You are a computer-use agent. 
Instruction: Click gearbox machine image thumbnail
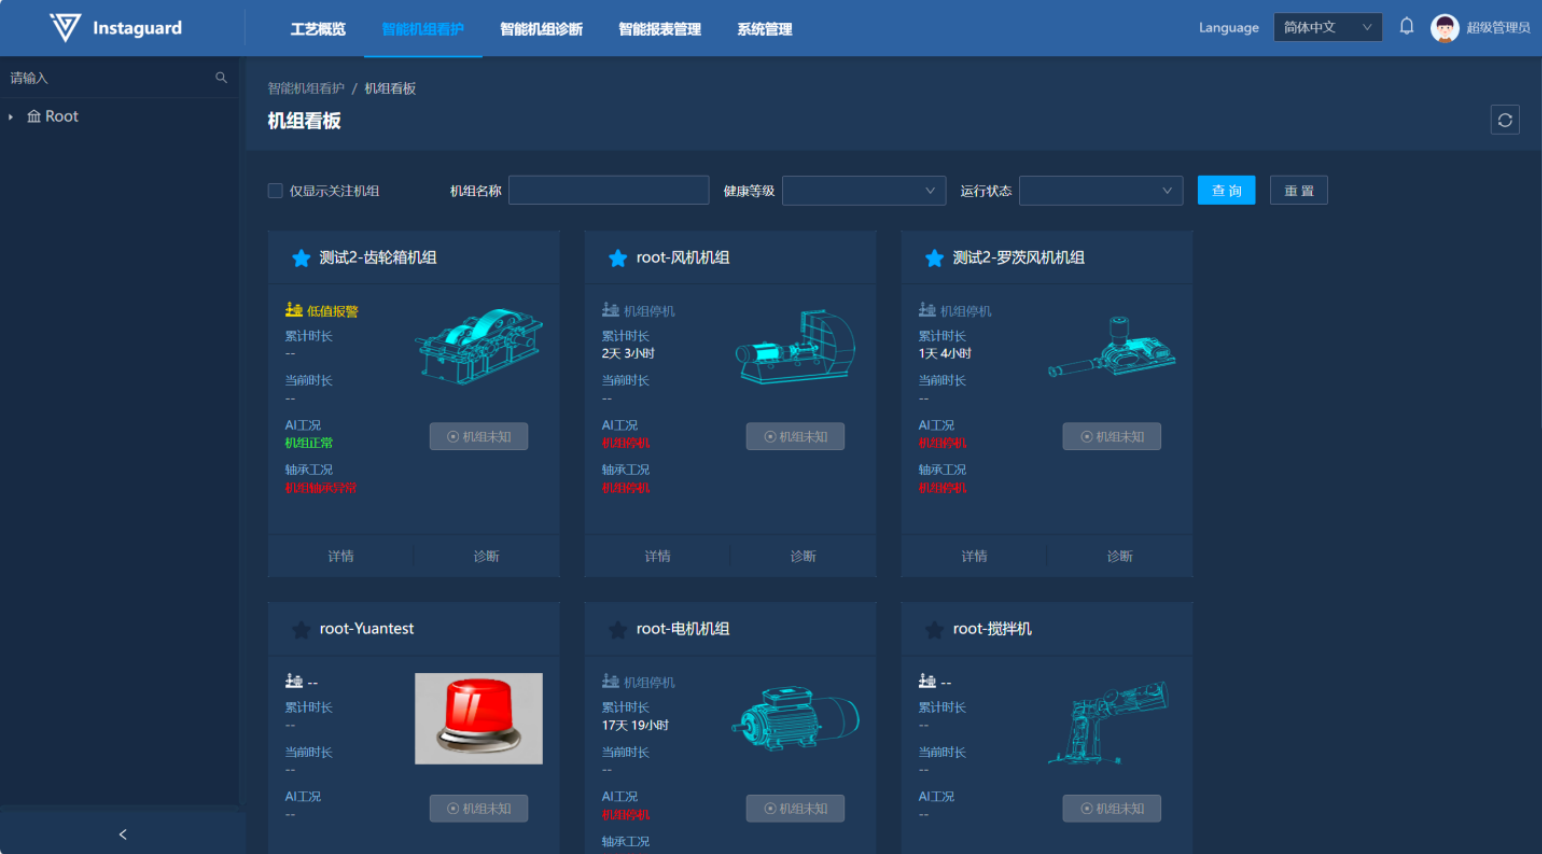click(479, 347)
